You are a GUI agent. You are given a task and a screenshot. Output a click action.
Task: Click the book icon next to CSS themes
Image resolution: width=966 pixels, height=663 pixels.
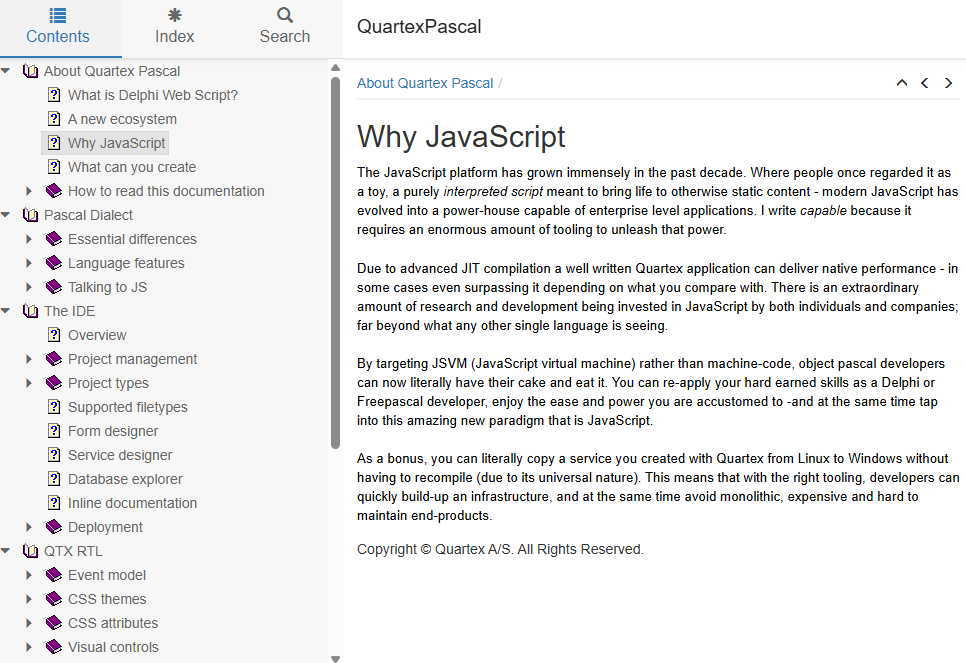coord(54,599)
